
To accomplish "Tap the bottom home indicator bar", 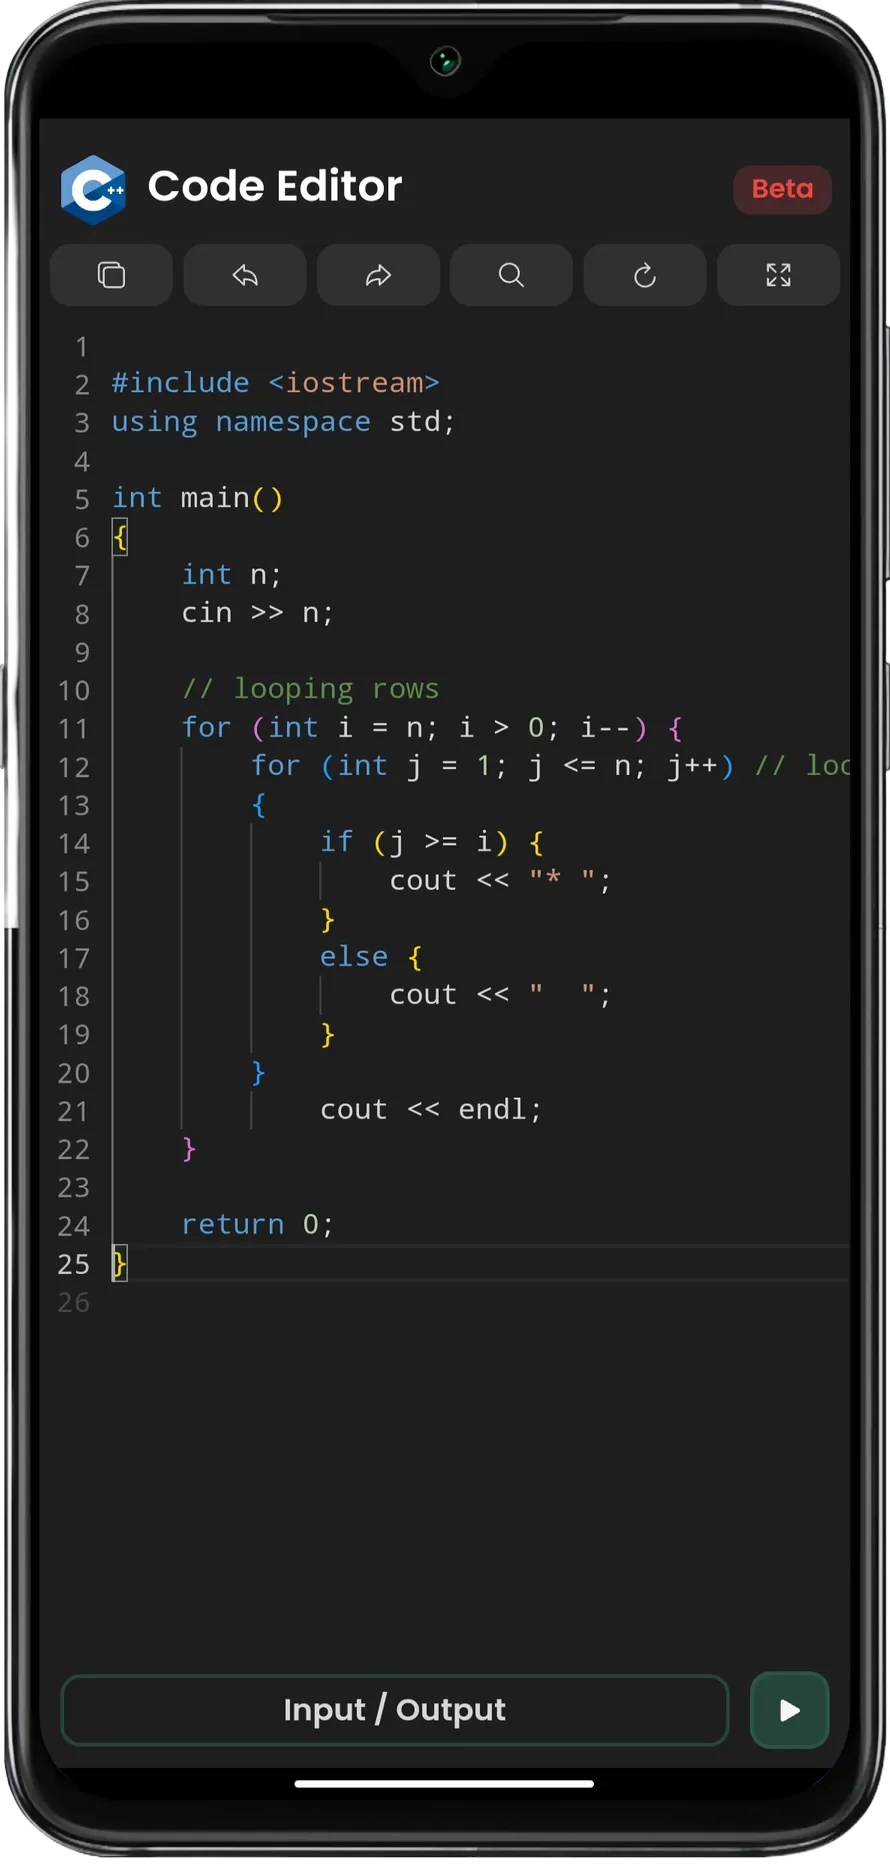I will coord(444,1783).
